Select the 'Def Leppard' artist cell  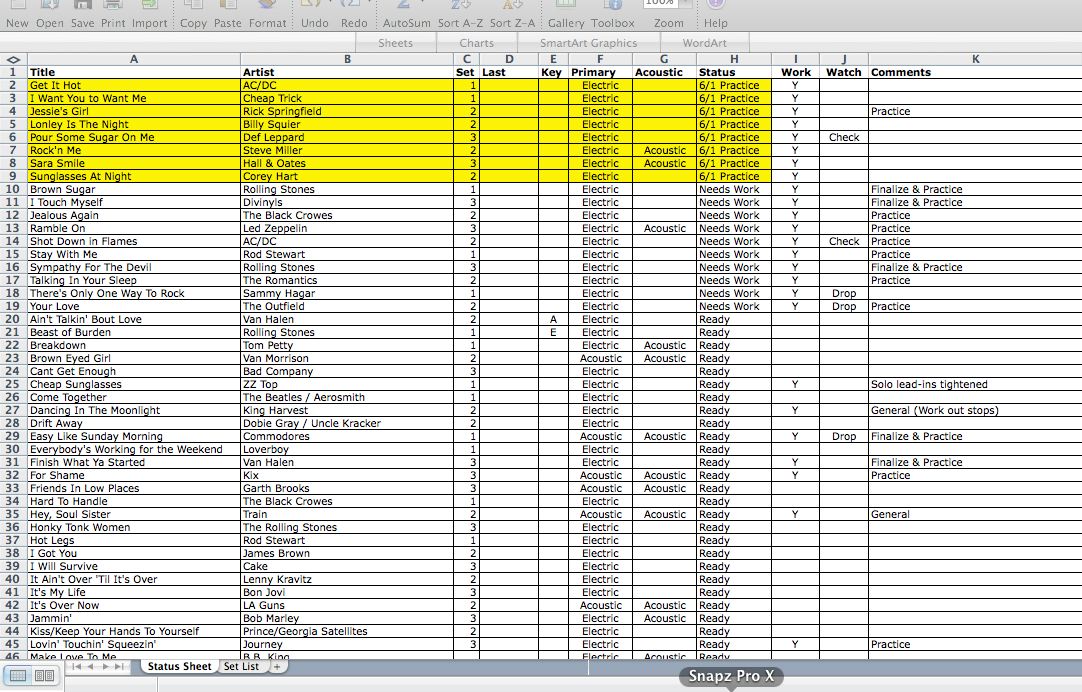(x=347, y=137)
